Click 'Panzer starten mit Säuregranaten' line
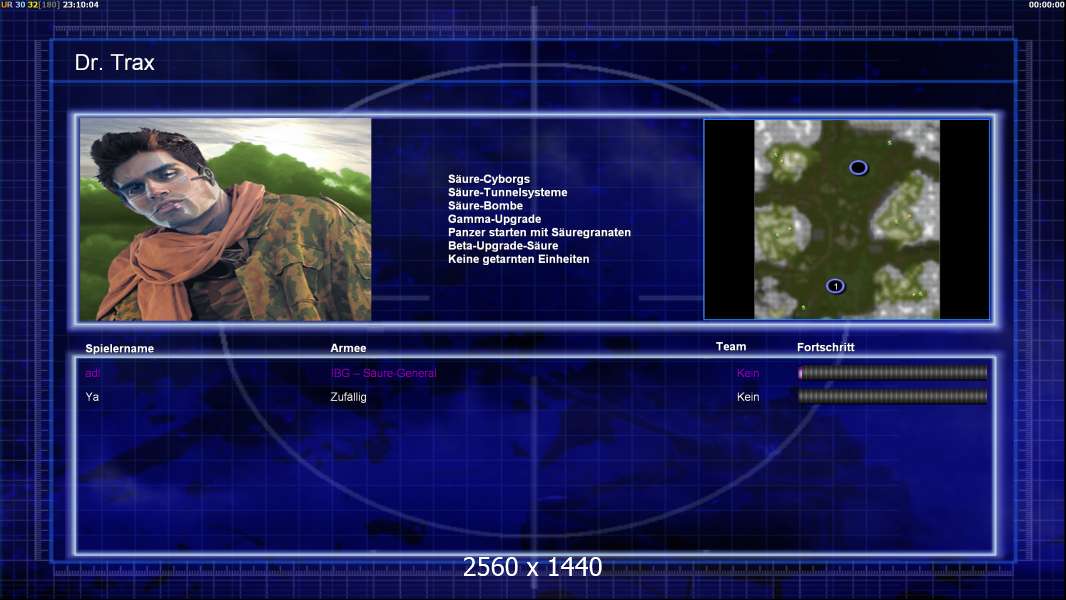 539,232
